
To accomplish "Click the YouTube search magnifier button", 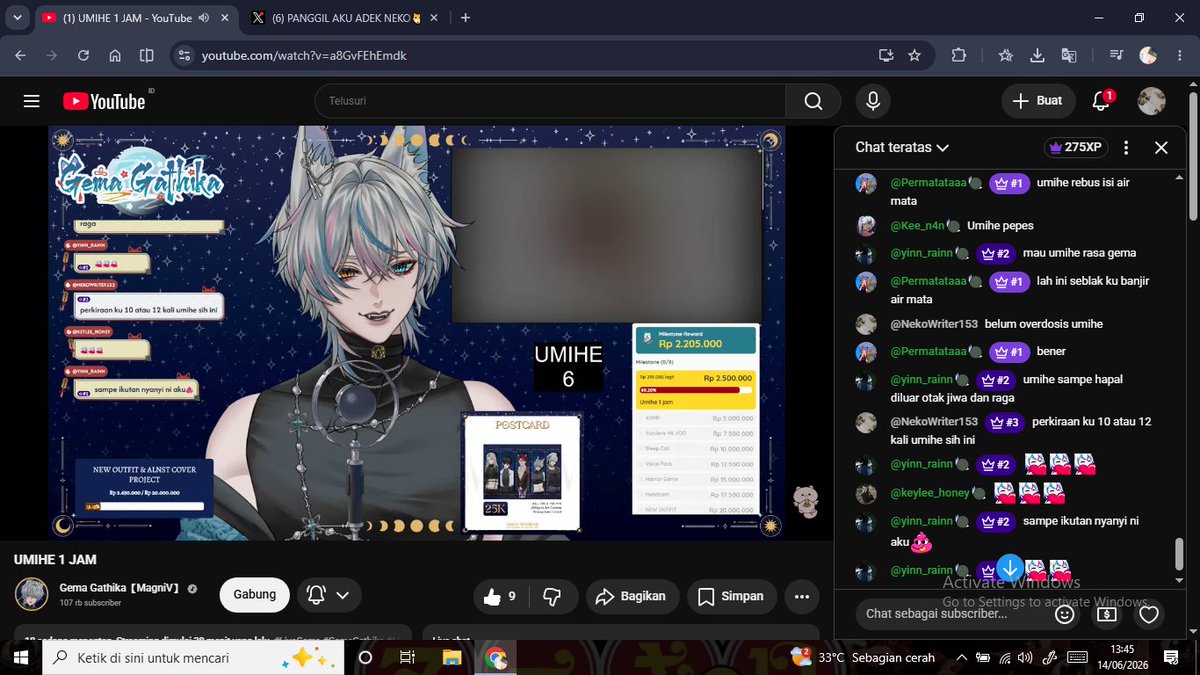I will pyautogui.click(x=813, y=101).
